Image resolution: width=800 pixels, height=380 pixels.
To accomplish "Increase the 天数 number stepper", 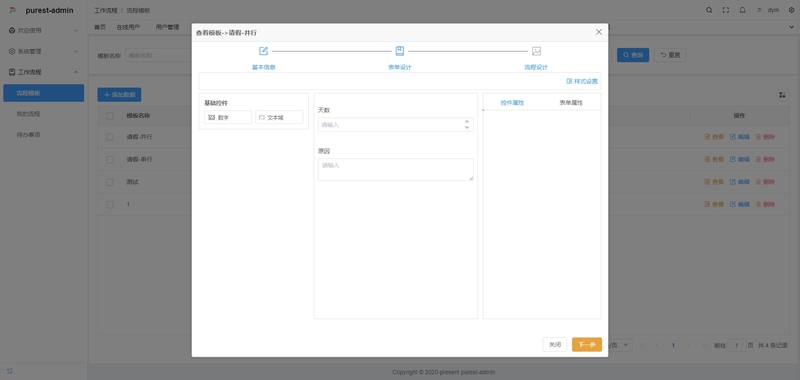I will coord(466,121).
